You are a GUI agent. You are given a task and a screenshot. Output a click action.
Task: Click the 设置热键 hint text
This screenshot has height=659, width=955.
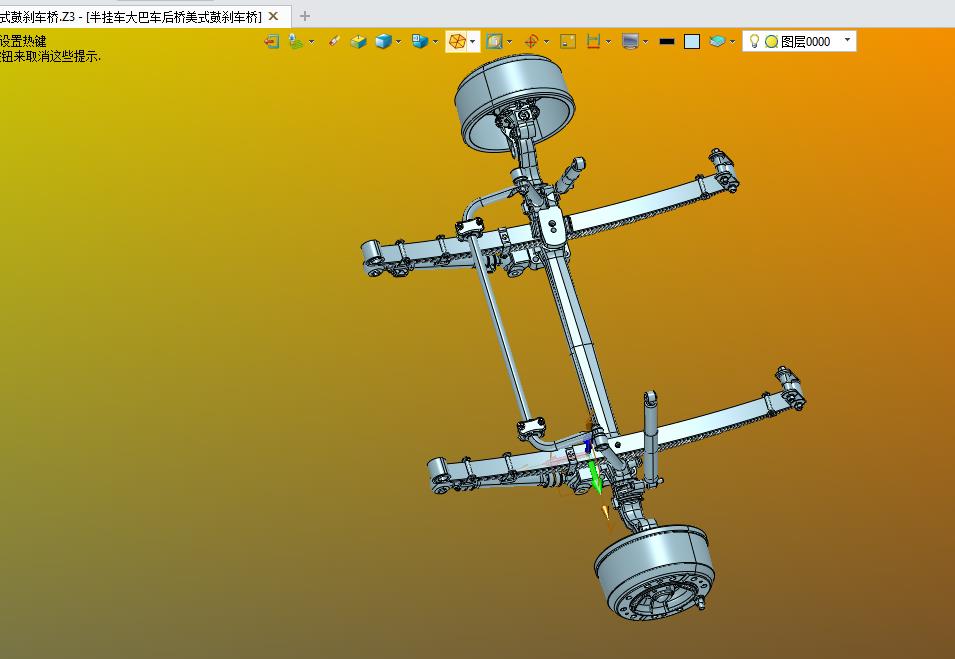[x=23, y=41]
